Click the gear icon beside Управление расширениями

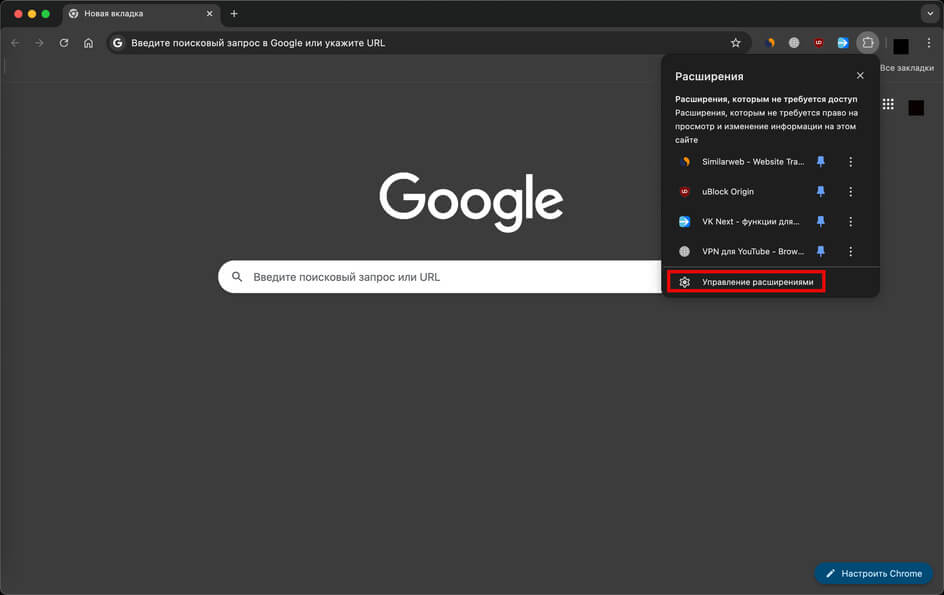point(685,282)
